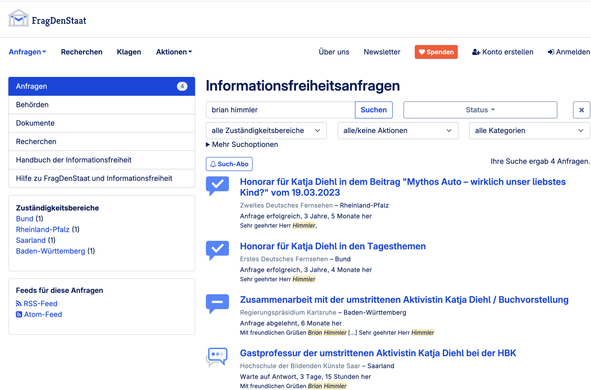Select Recherchen in the sidebar list

point(101,142)
